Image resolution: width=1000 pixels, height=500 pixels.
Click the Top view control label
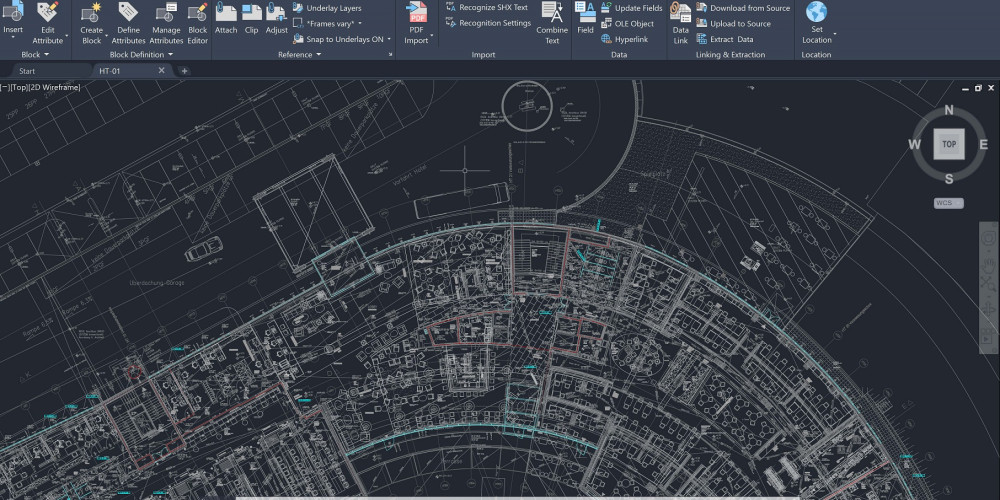click(19, 87)
